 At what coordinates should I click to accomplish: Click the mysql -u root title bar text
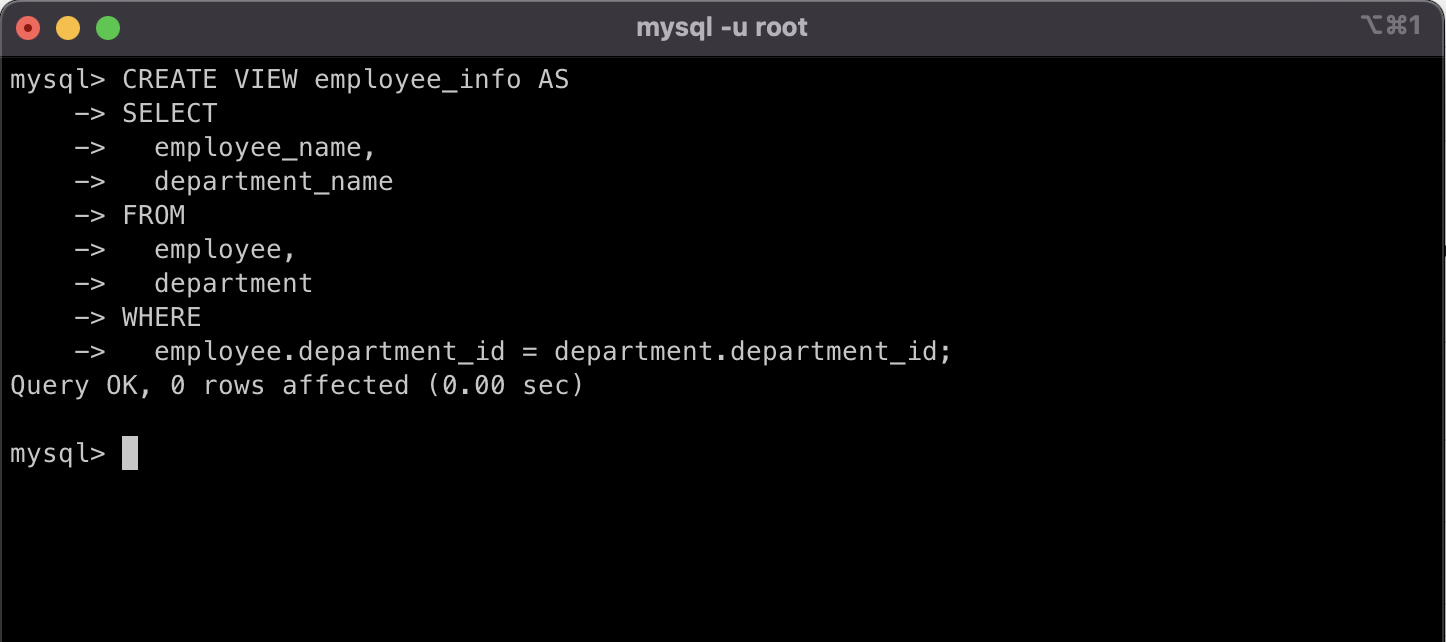point(722,26)
